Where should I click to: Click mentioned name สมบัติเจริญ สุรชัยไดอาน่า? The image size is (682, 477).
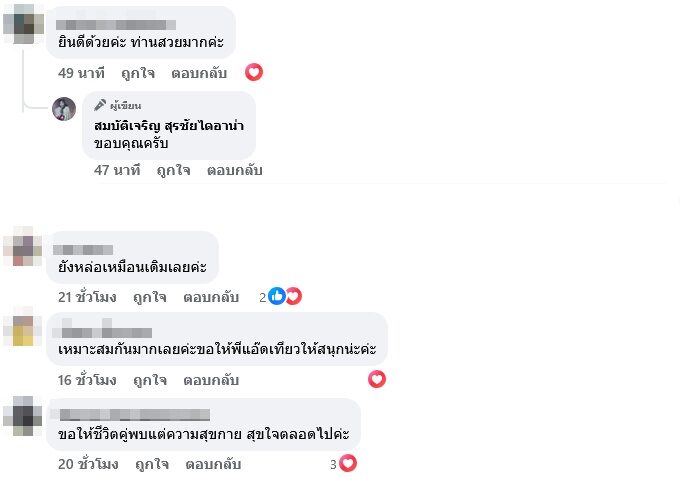coord(170,125)
